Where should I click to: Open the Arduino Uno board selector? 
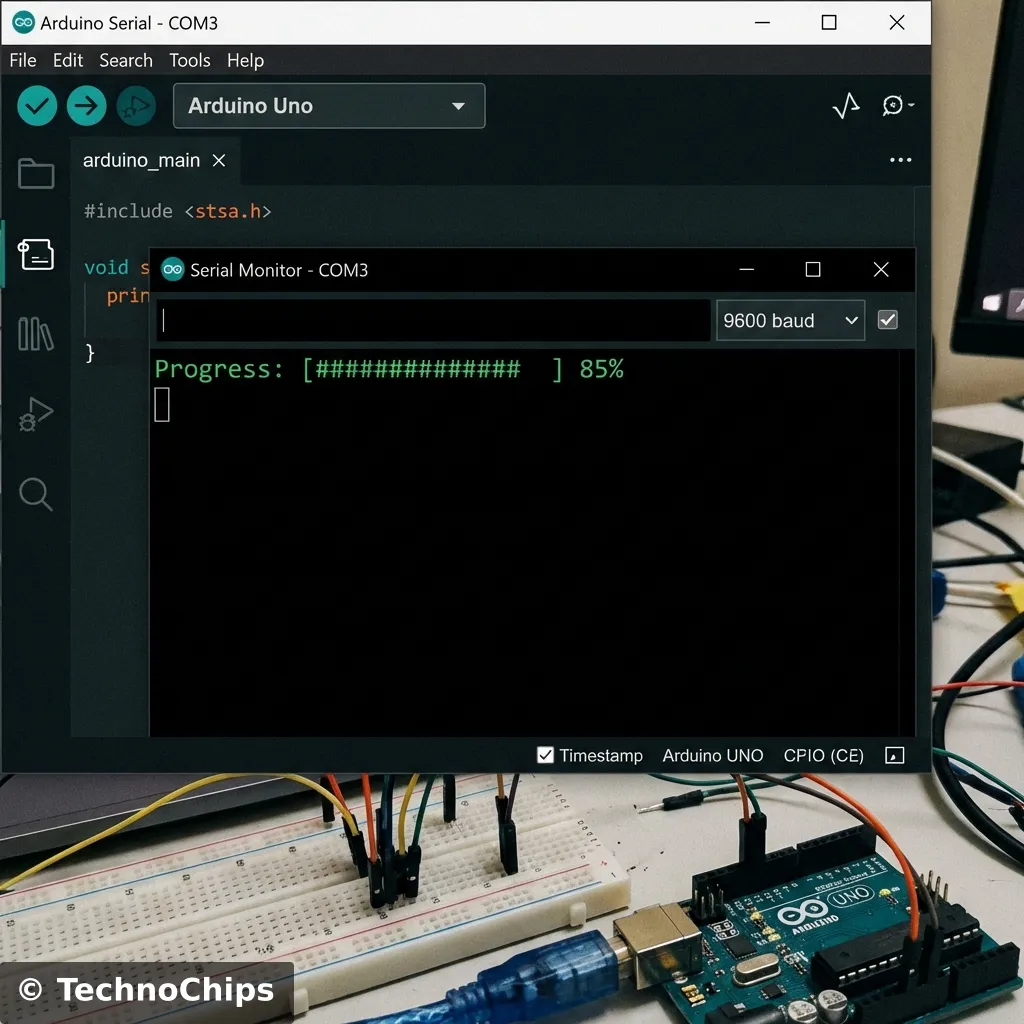pyautogui.click(x=328, y=105)
